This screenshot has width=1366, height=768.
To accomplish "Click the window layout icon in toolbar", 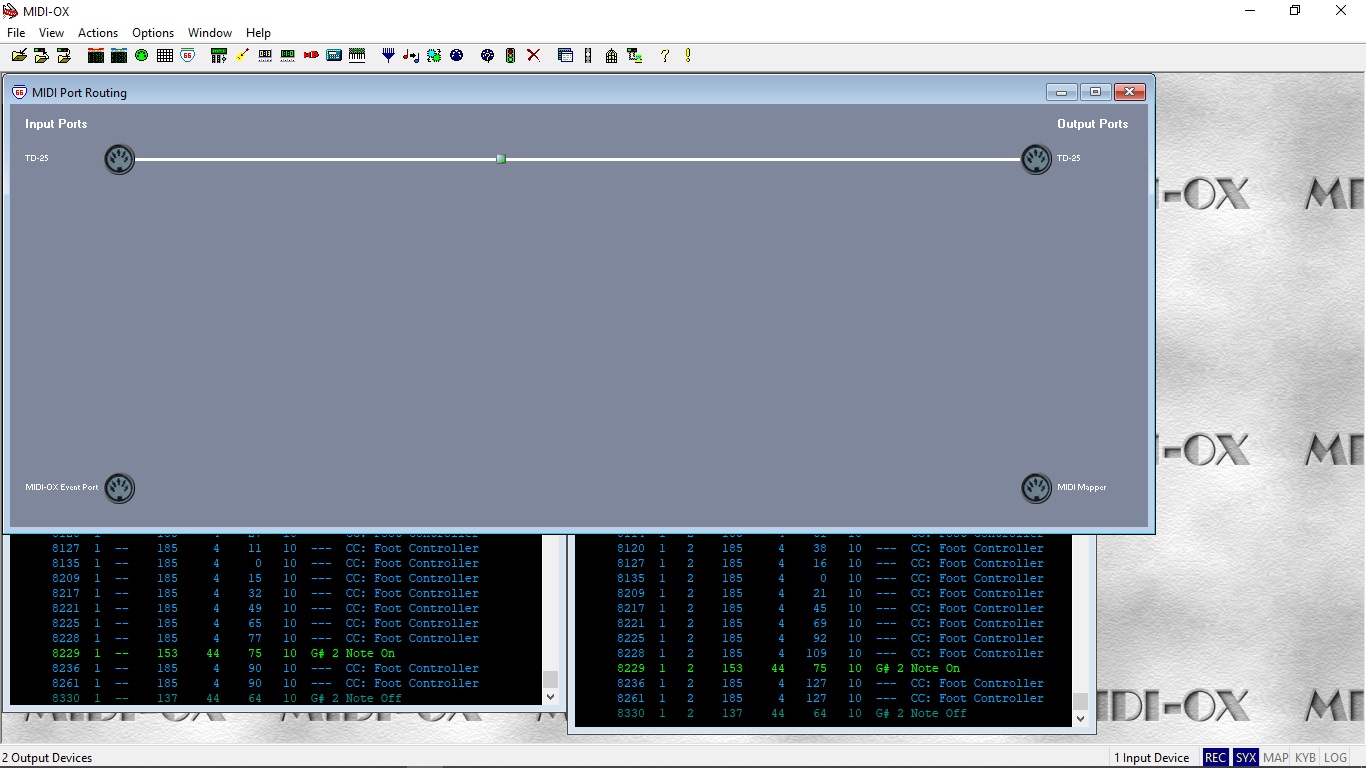I will tap(565, 56).
